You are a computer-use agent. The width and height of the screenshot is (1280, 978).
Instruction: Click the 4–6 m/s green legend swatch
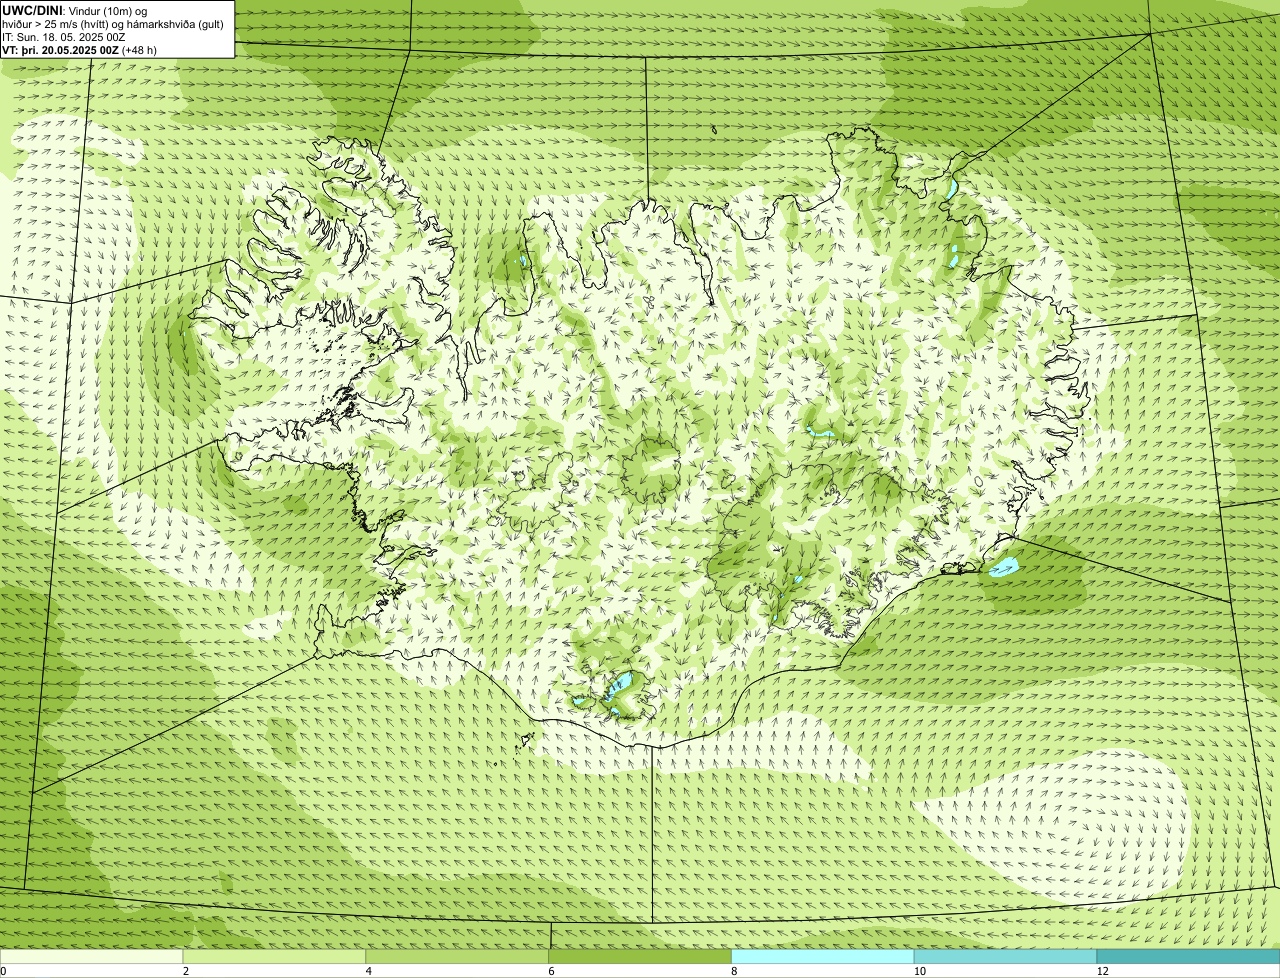pos(458,957)
